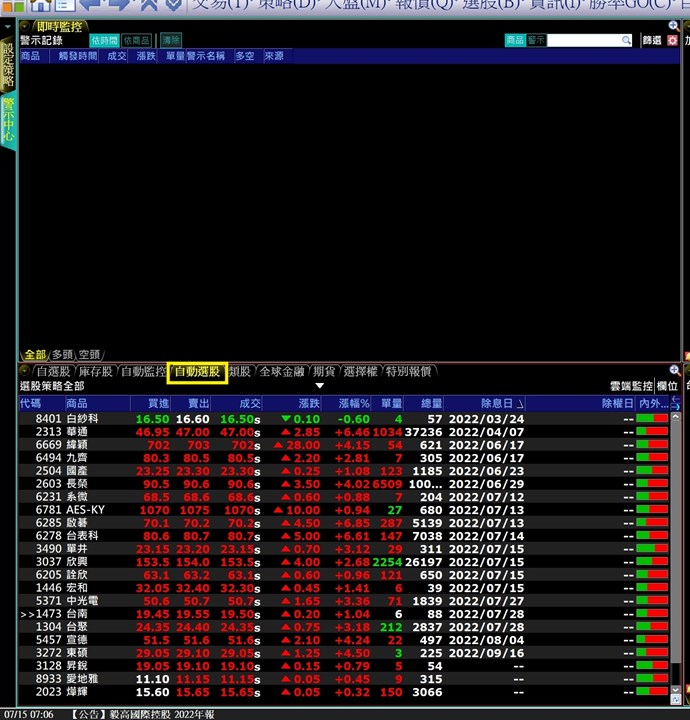This screenshot has height=720, width=690.
Task: Expand the watchlist panel round dropdown
Action: tap(25, 371)
